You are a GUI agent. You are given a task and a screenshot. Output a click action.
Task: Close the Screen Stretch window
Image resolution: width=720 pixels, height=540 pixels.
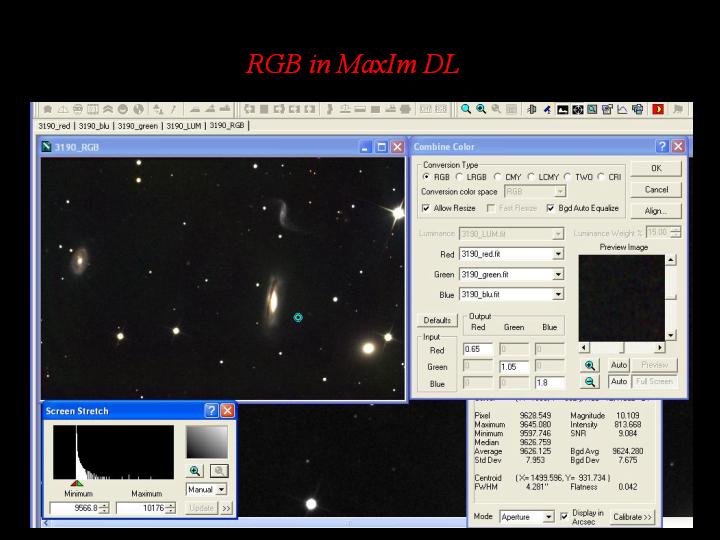click(x=227, y=411)
